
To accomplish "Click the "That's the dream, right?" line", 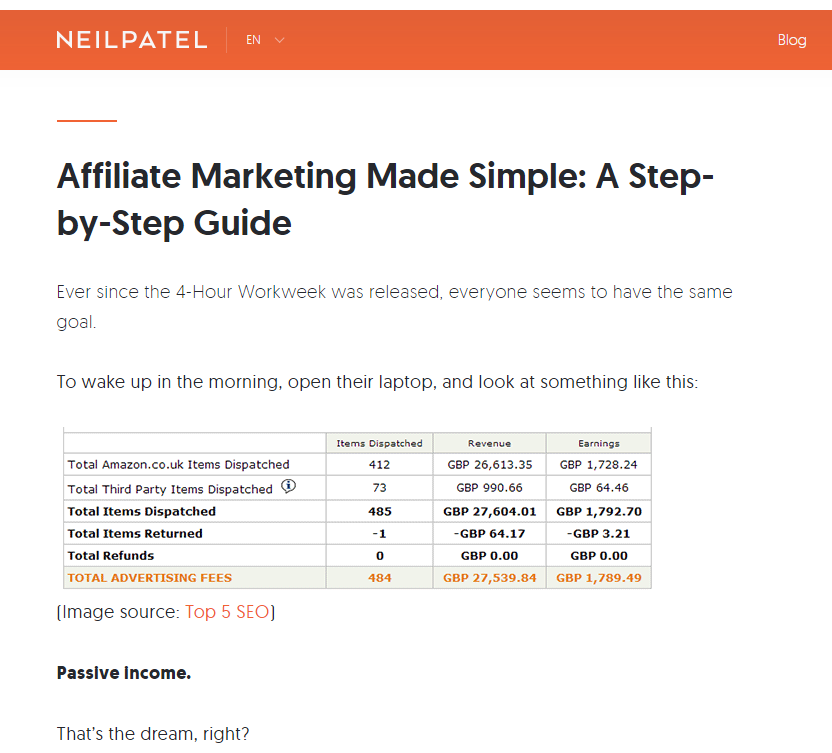I will pos(152,734).
